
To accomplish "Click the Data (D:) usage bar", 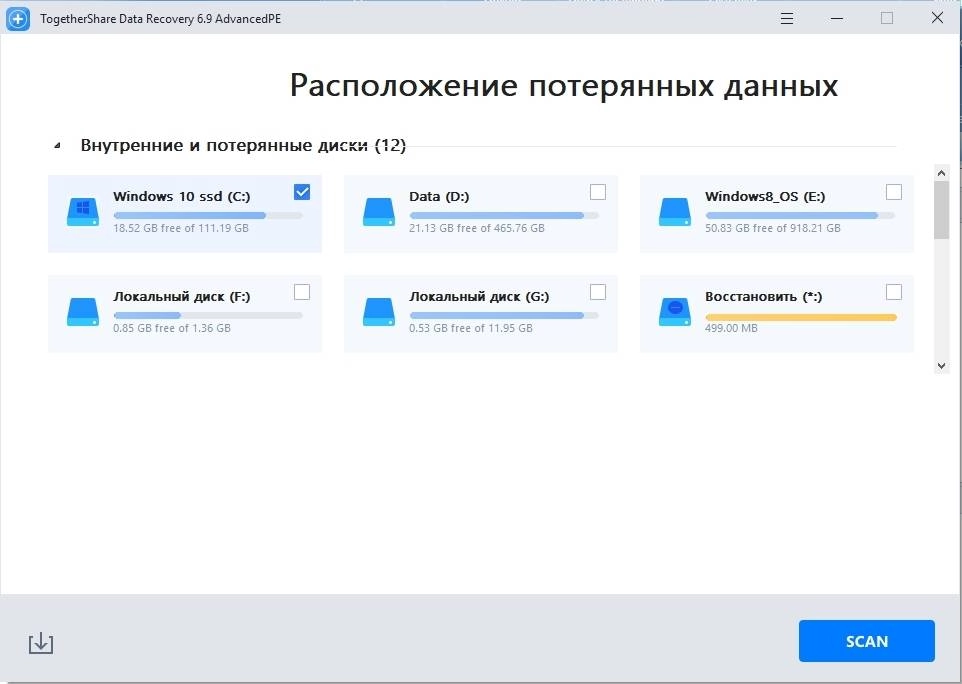I will tap(504, 215).
